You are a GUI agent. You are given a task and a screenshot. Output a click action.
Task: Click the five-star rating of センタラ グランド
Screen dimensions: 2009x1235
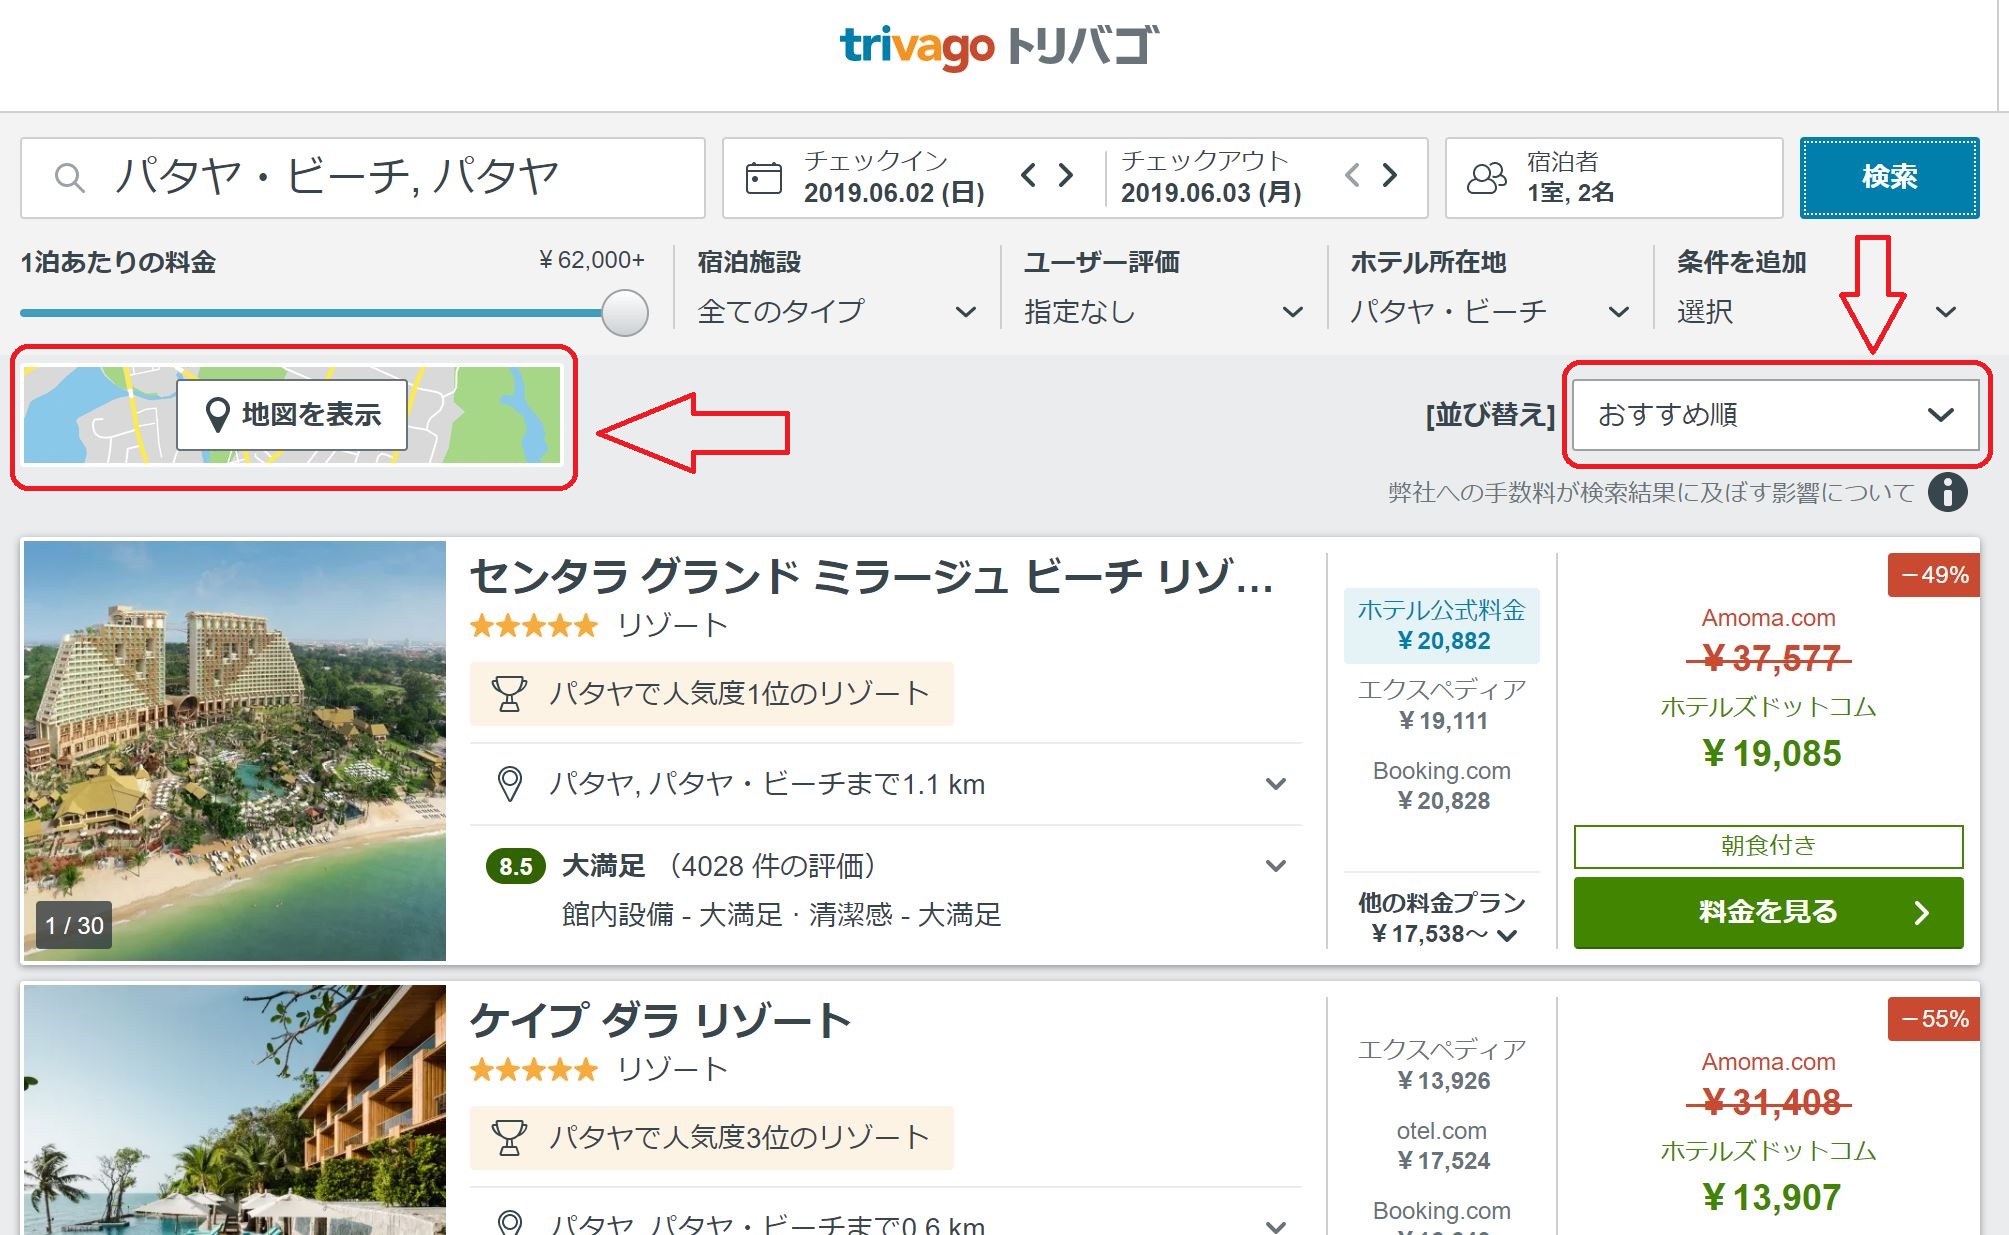534,626
